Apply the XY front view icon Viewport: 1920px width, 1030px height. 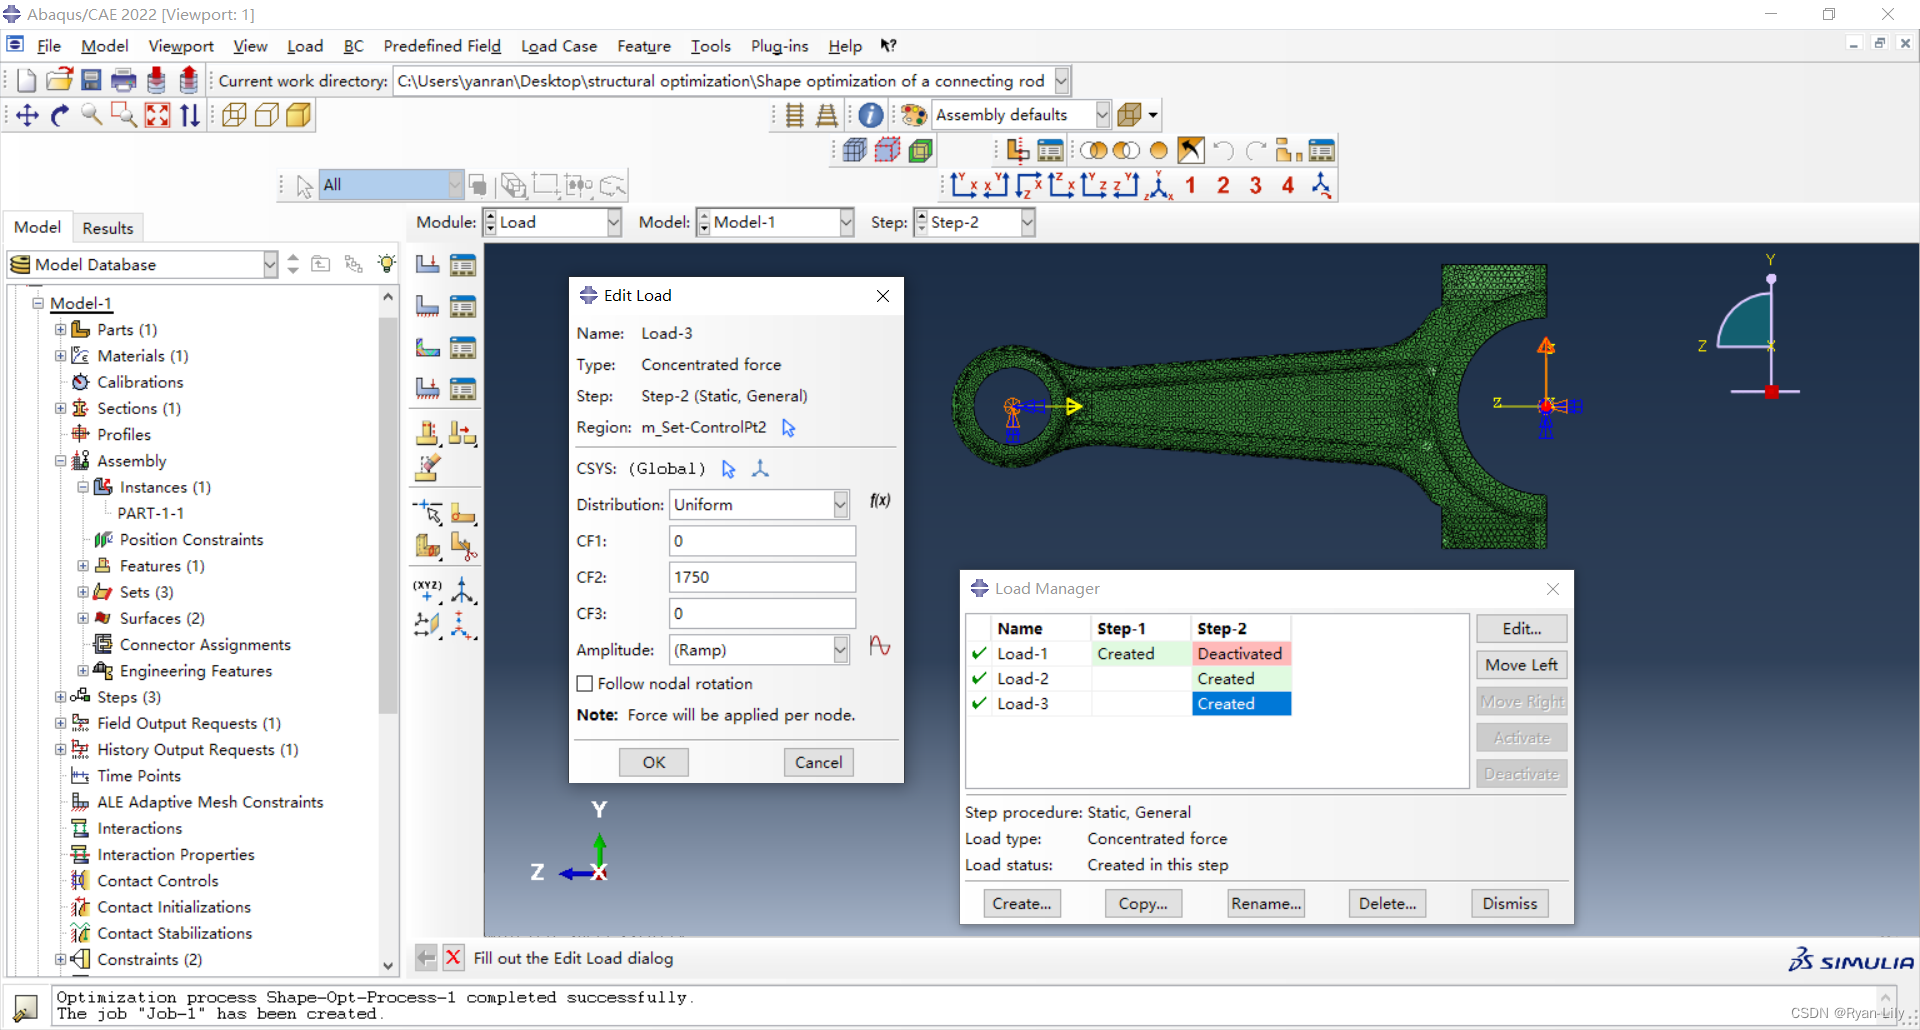pyautogui.click(x=963, y=185)
